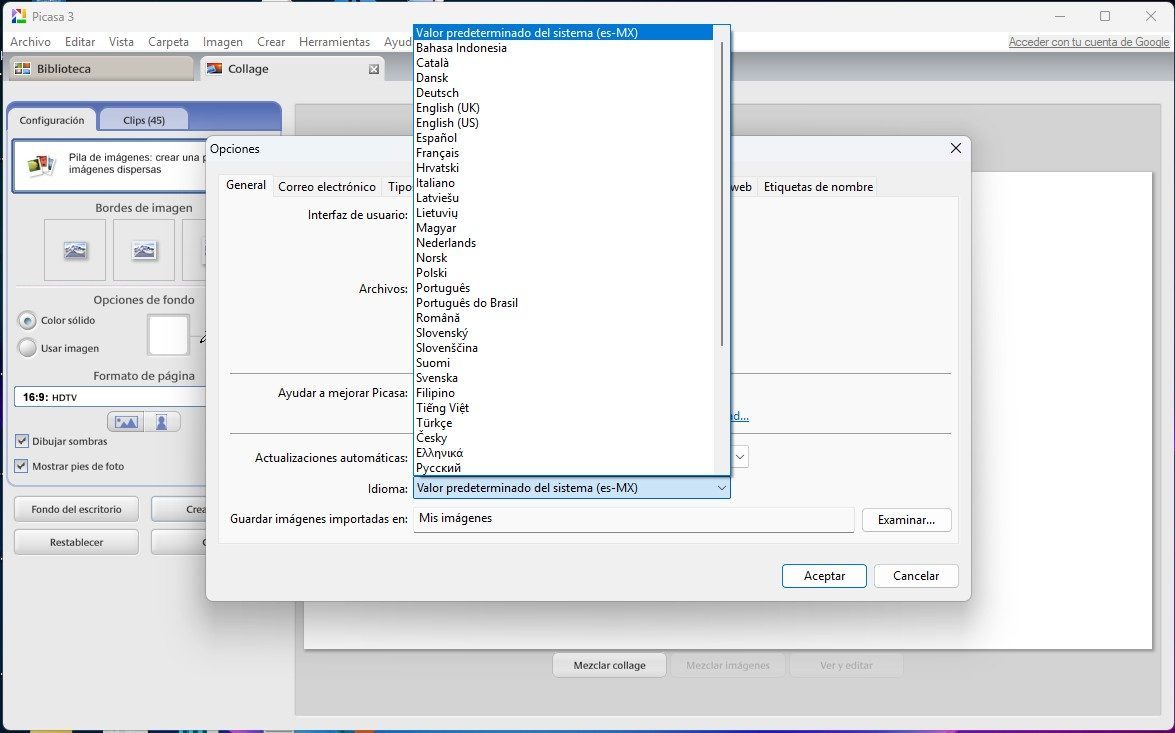Choose English (UK) language option
This screenshot has width=1175, height=733.
[x=564, y=108]
